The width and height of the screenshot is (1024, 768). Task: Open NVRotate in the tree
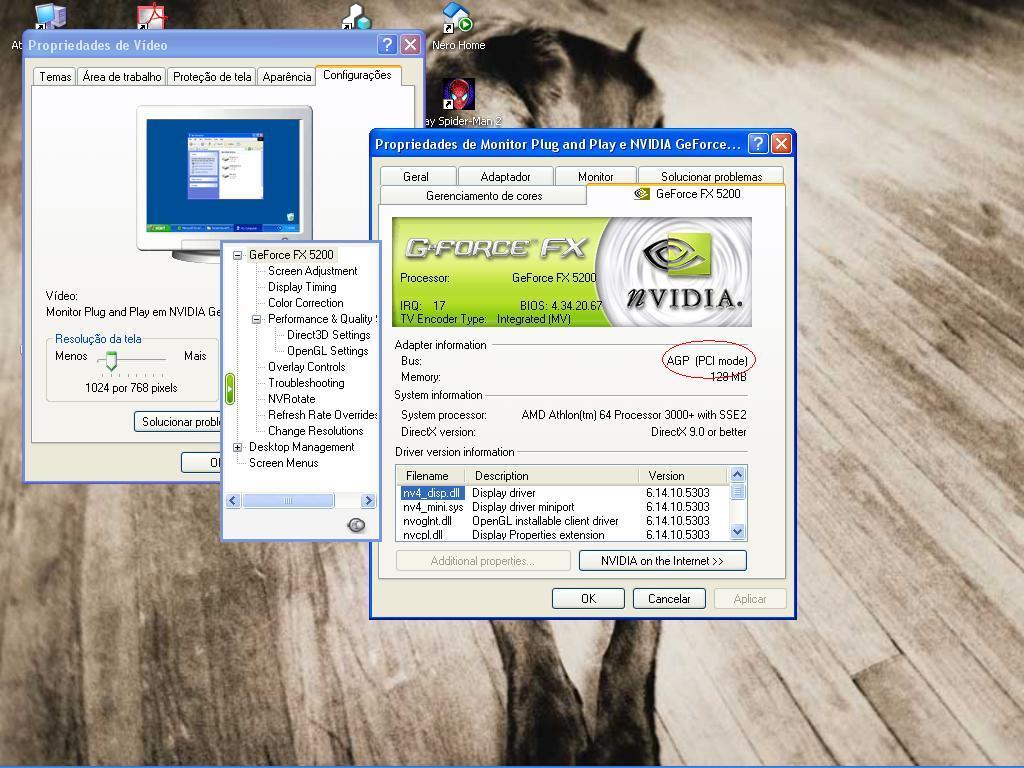[x=291, y=399]
